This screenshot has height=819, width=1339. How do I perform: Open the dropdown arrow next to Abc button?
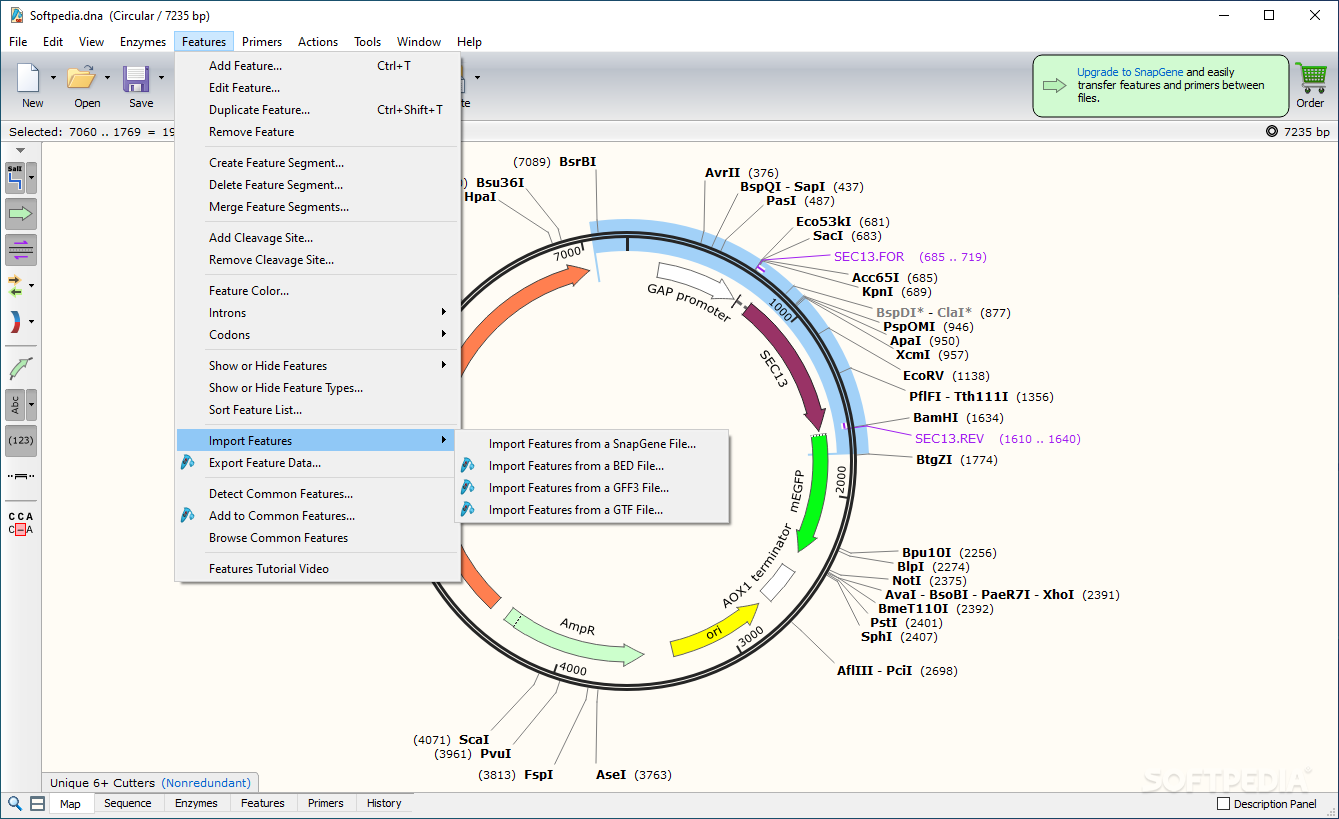pos(32,405)
